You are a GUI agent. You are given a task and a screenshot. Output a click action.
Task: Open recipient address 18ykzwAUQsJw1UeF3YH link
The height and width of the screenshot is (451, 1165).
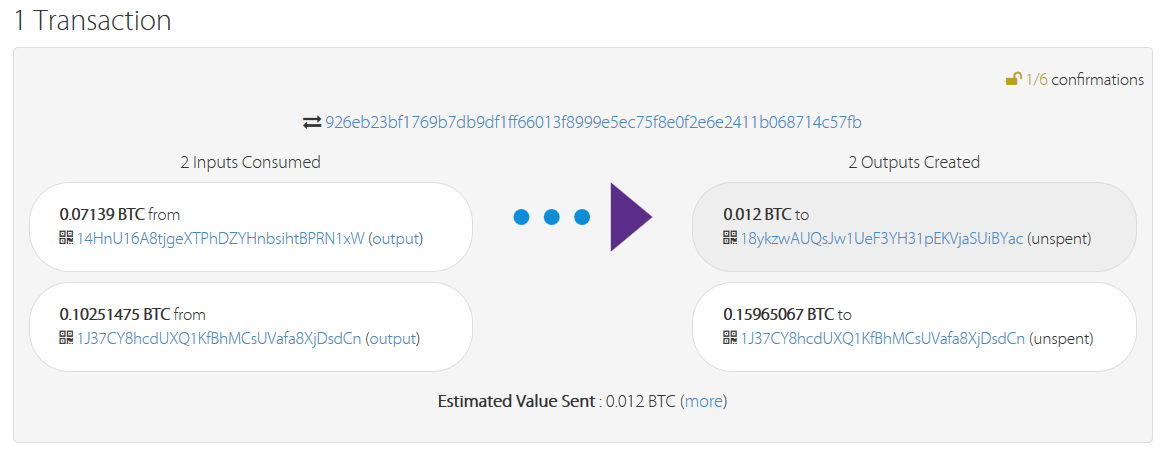click(x=883, y=239)
